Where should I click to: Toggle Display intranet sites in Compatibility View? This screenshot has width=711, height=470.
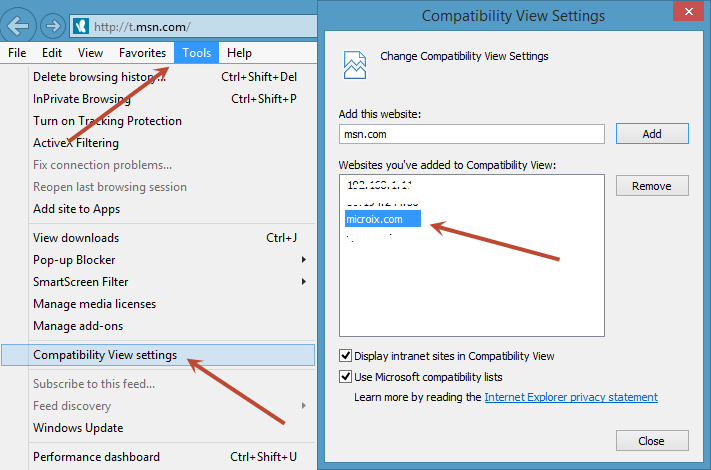tap(346, 356)
